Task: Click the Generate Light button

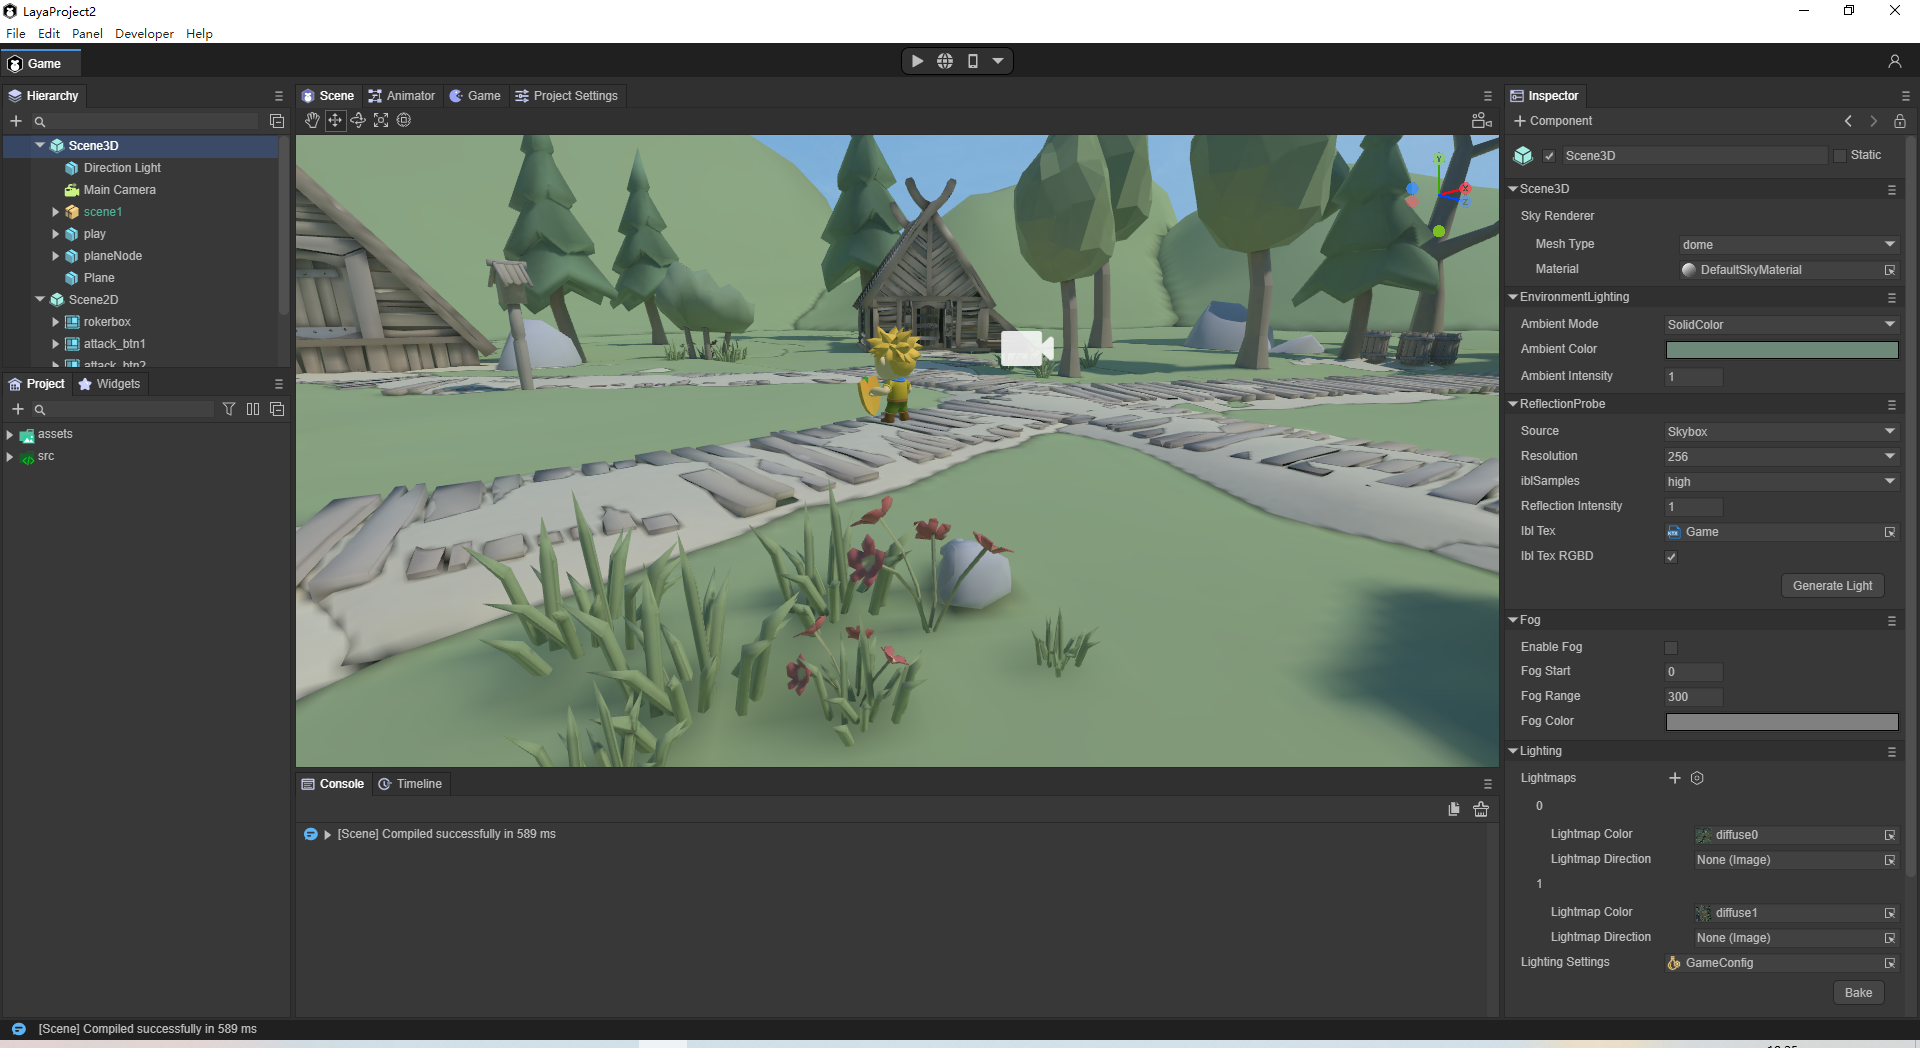Action: tap(1832, 586)
